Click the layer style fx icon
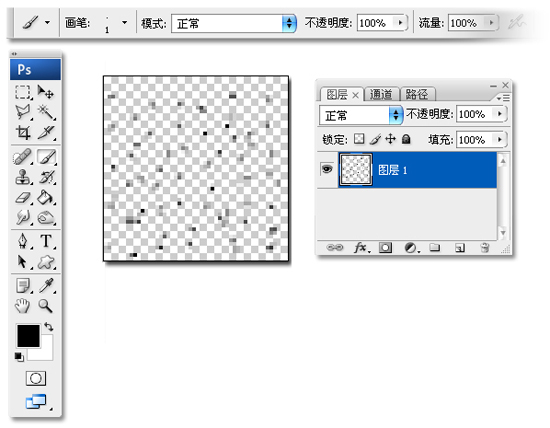This screenshot has width=550, height=428. (x=361, y=248)
